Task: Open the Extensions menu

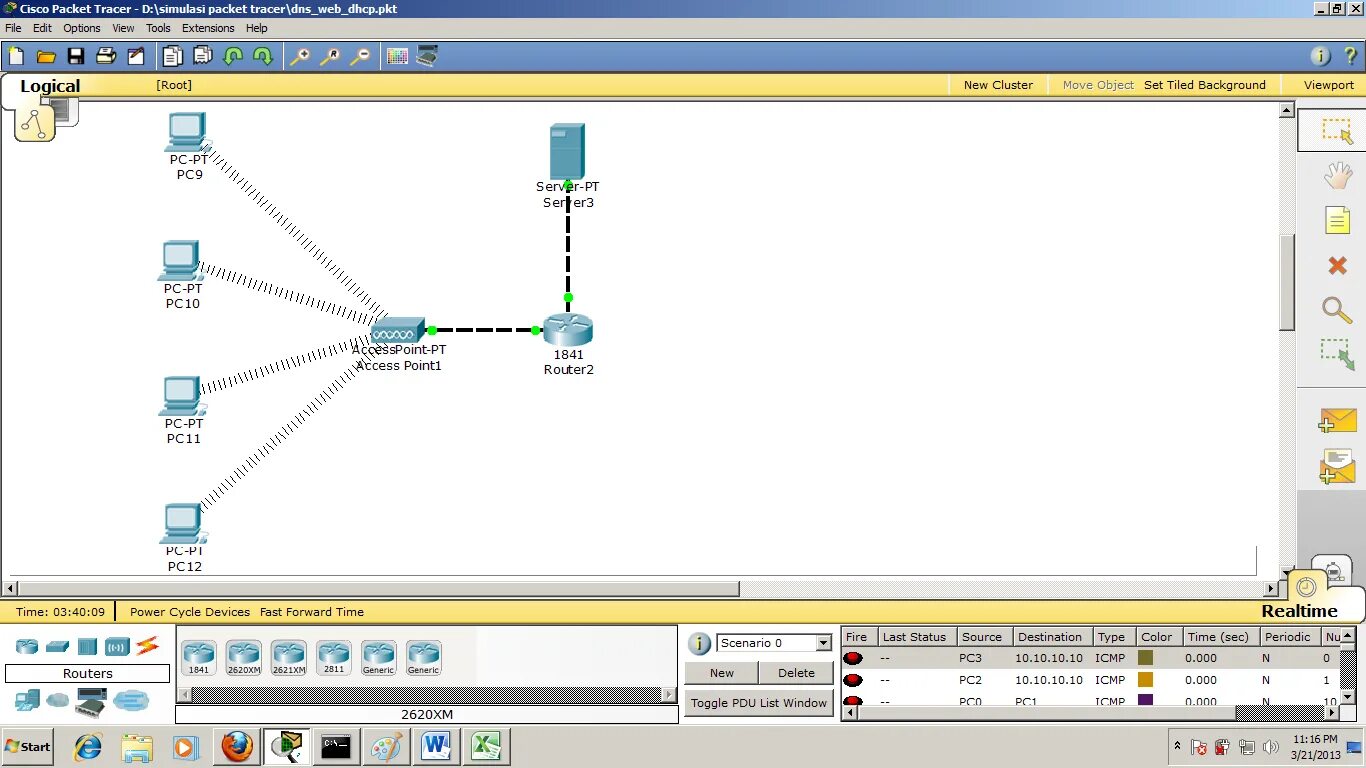Action: click(208, 28)
